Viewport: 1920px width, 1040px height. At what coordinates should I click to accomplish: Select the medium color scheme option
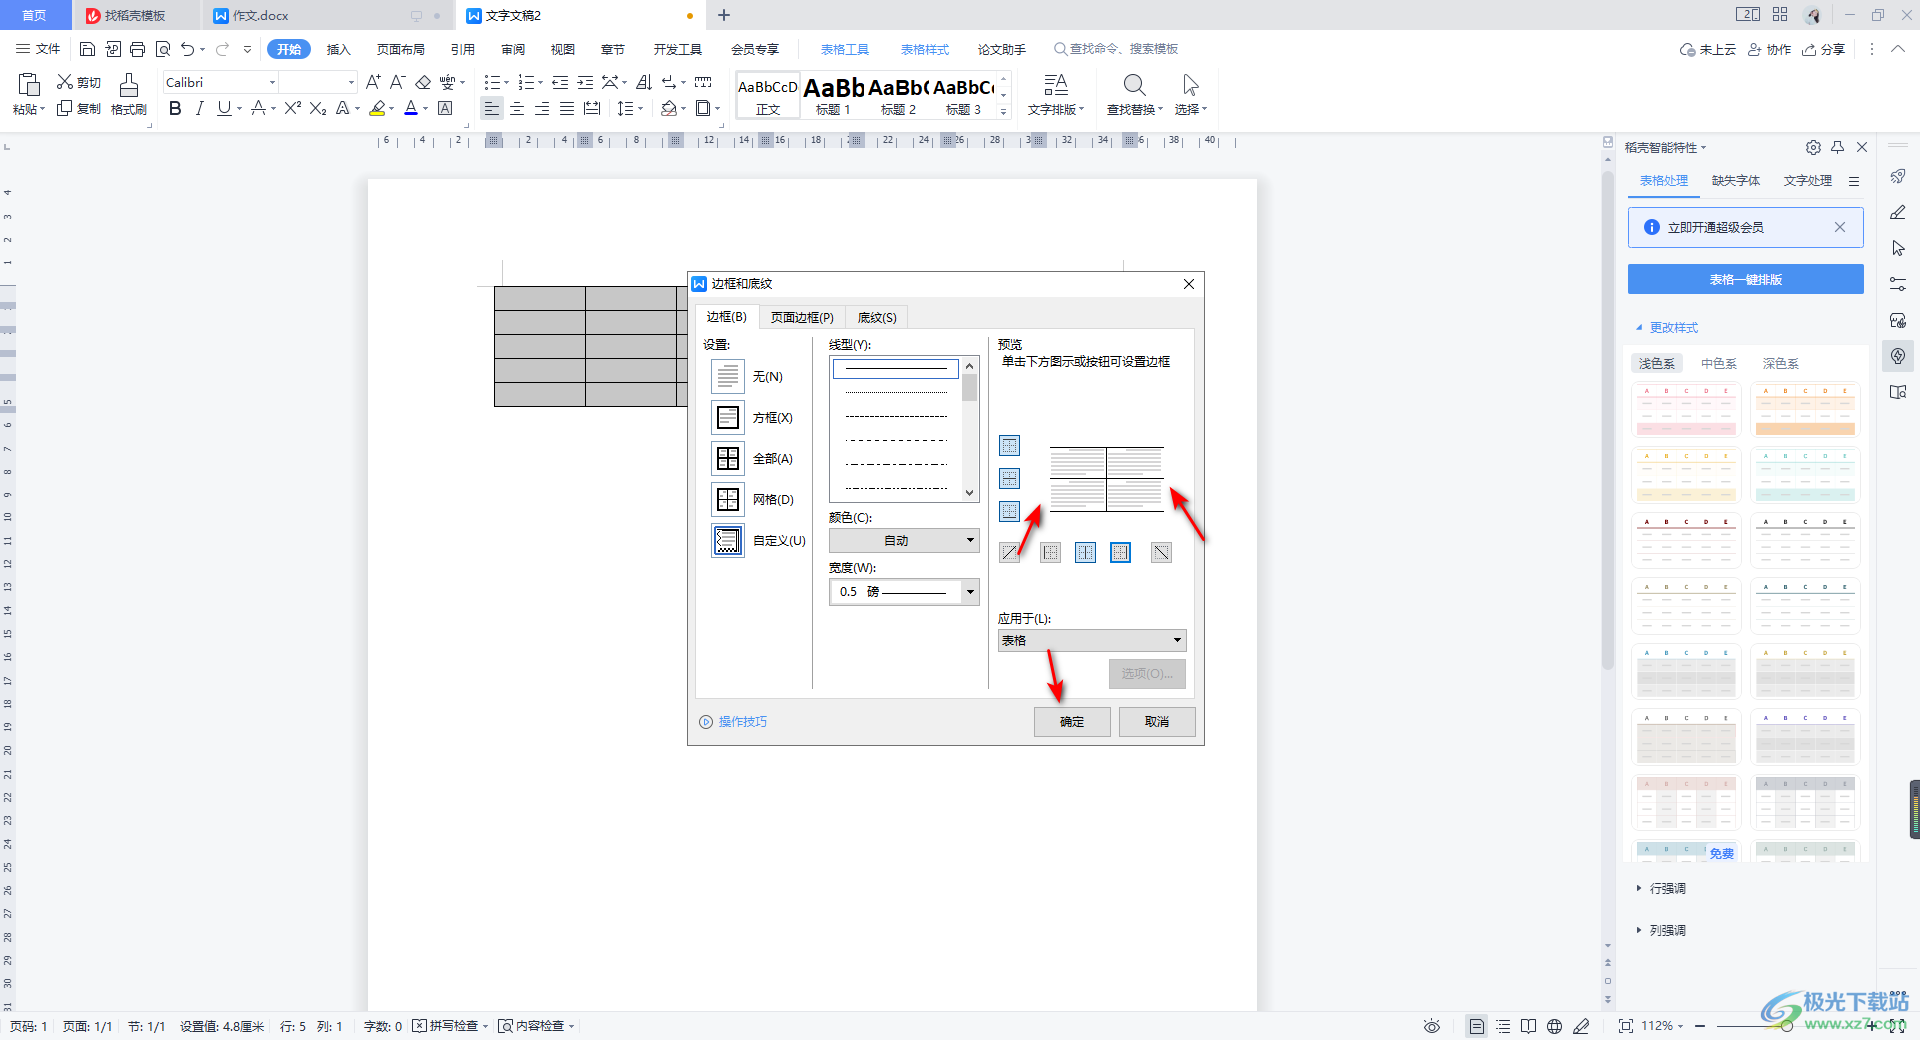(x=1719, y=364)
